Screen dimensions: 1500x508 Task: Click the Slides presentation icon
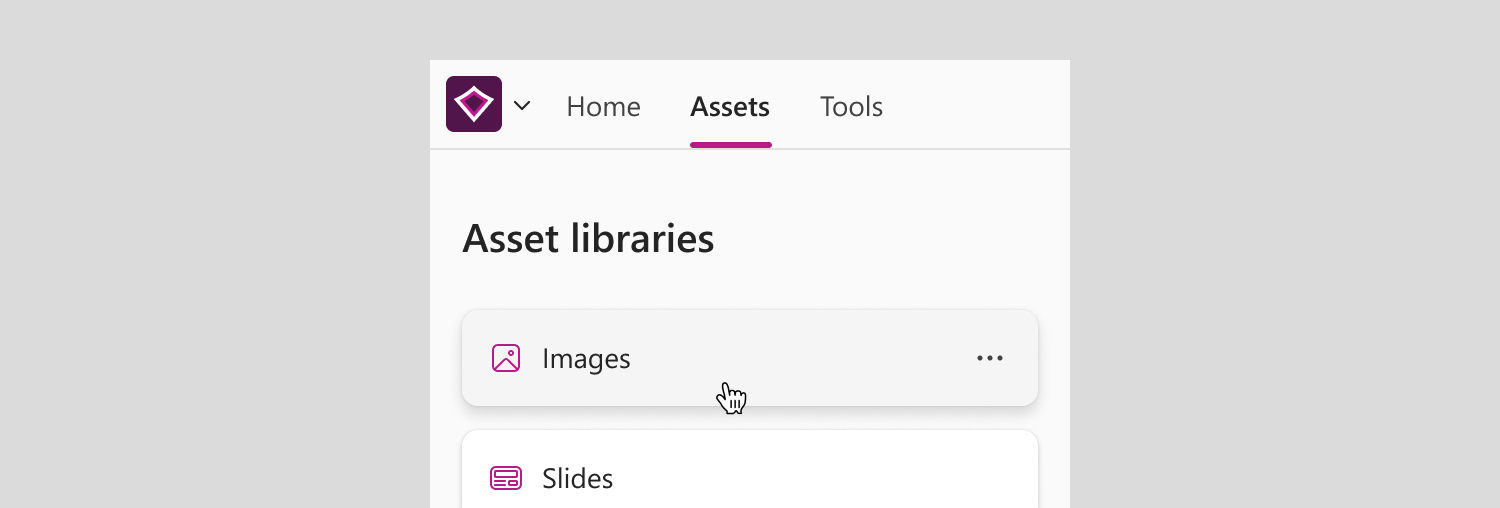tap(506, 478)
